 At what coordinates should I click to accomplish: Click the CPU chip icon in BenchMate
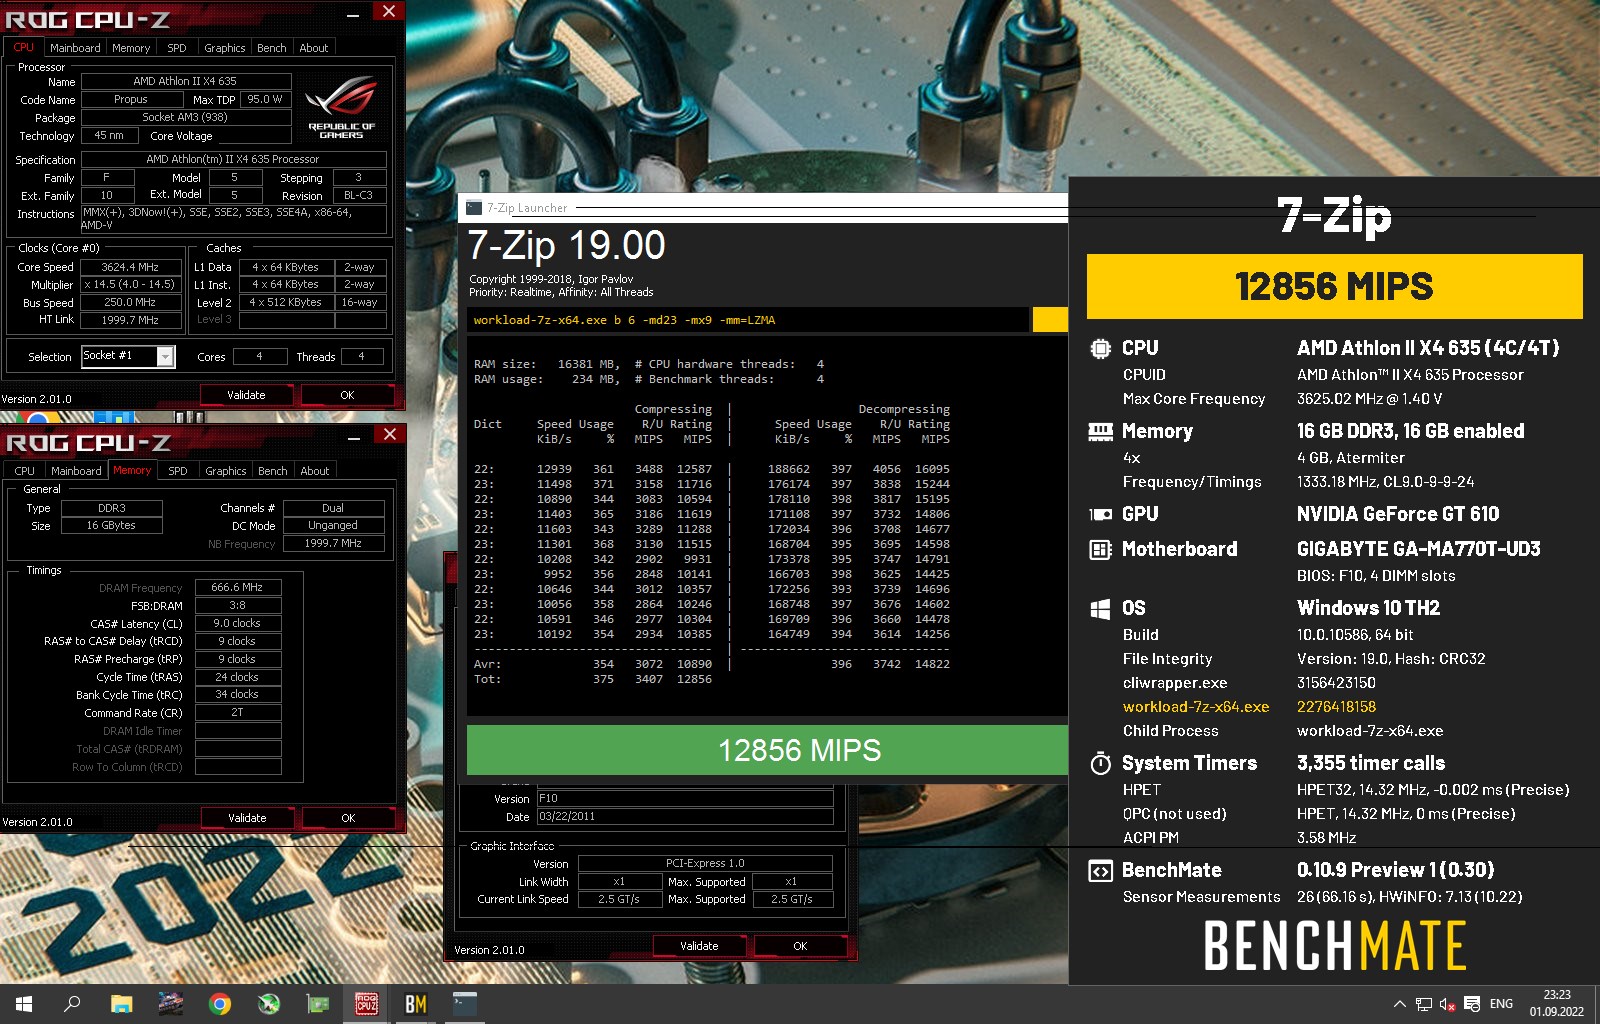pyautogui.click(x=1100, y=349)
